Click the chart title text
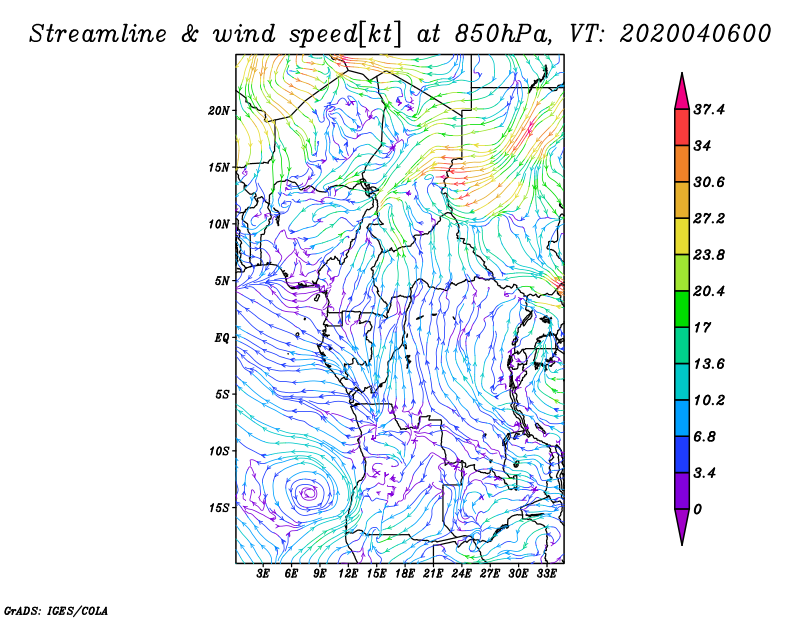This screenshot has width=800, height=618. [x=399, y=34]
